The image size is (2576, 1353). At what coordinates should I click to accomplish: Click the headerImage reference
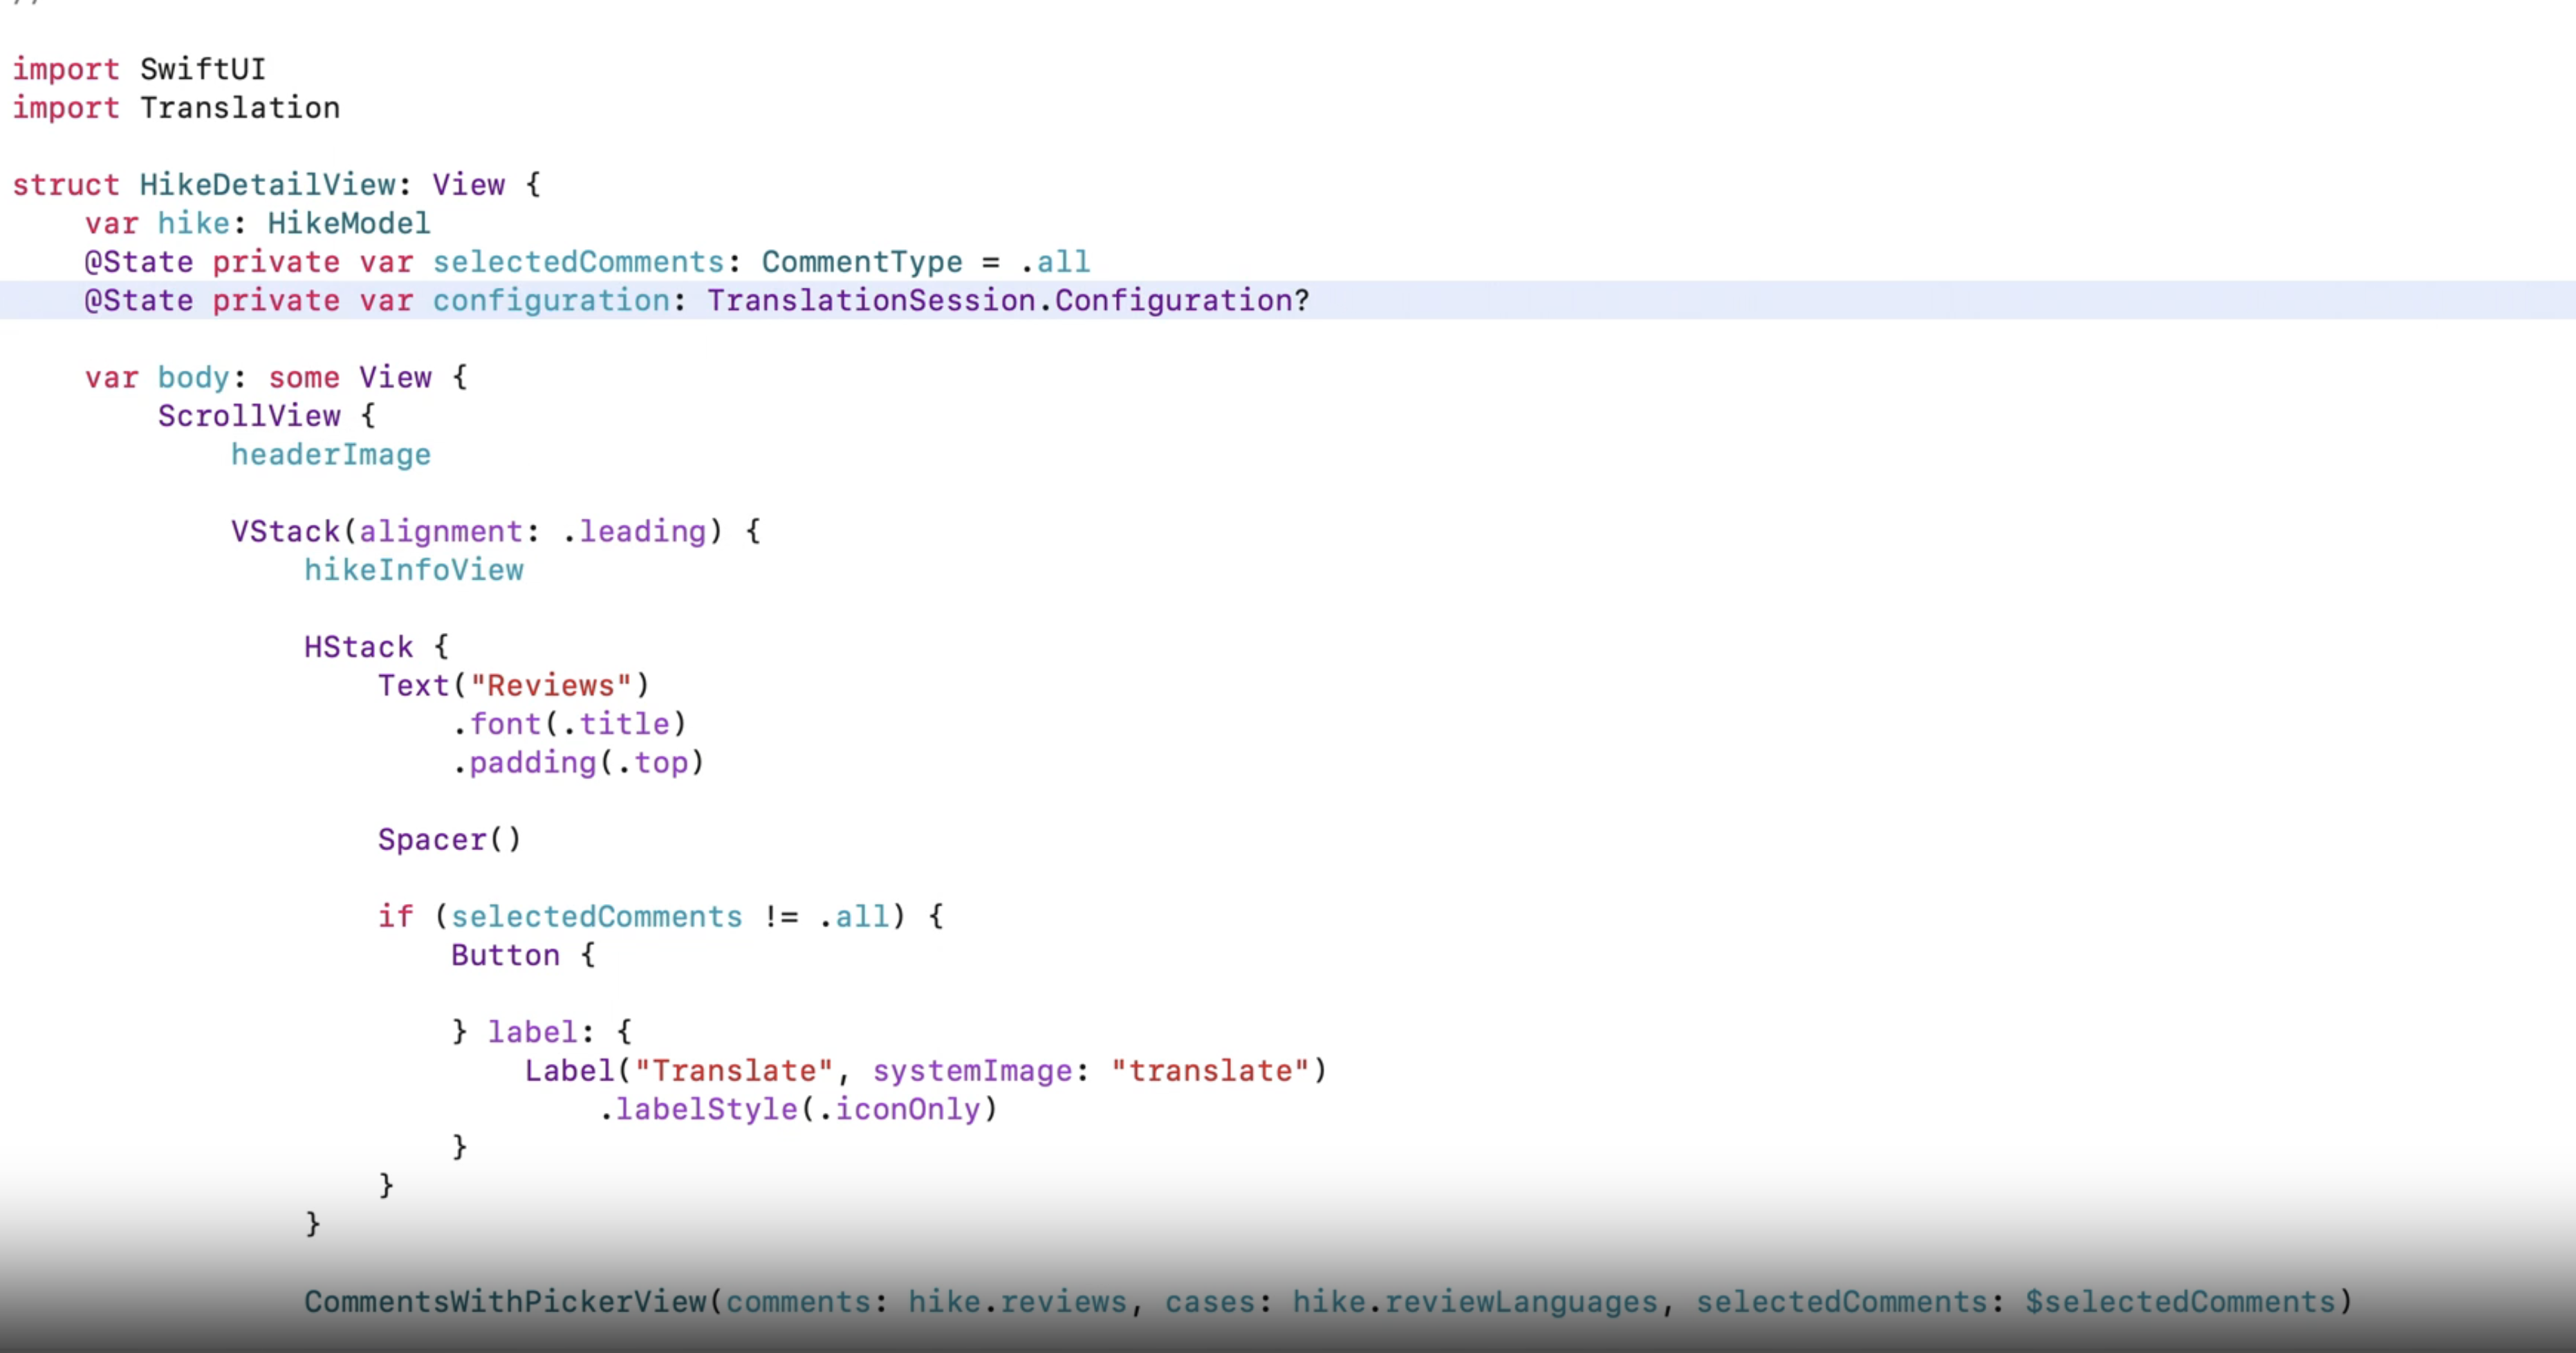pos(331,455)
